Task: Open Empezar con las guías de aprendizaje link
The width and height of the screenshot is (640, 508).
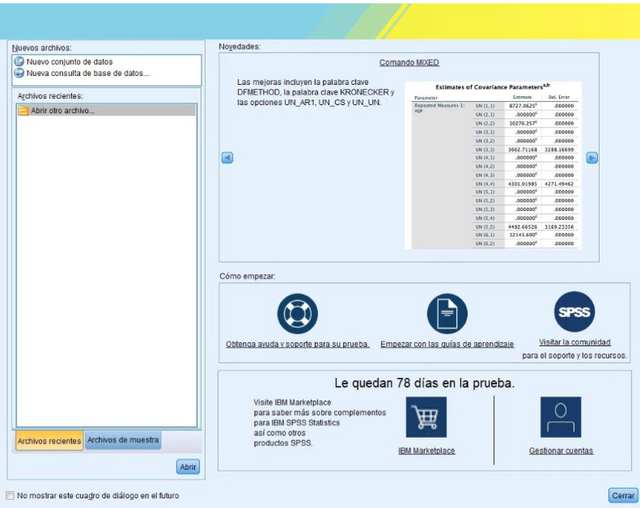Action: pos(447,344)
